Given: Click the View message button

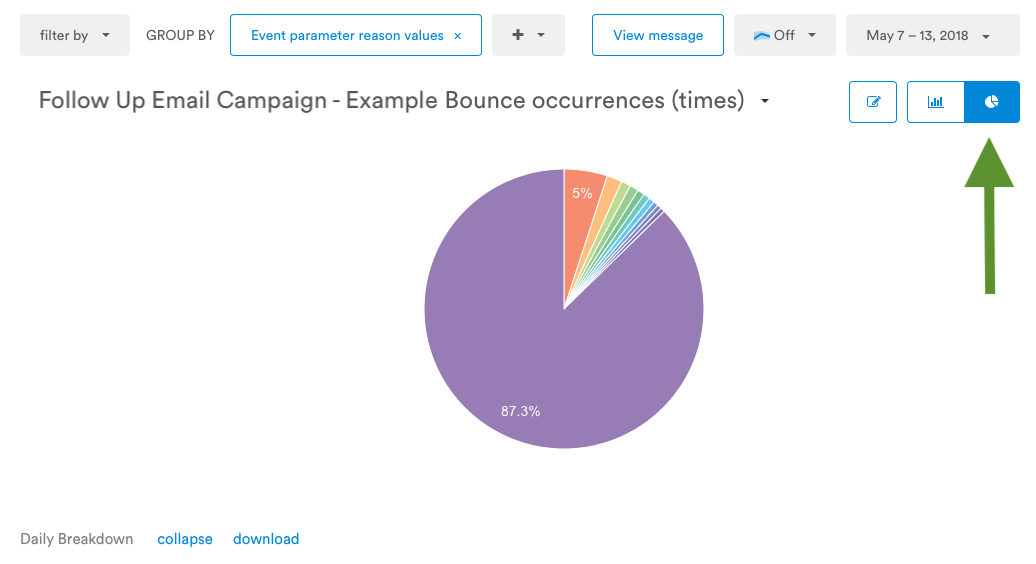Looking at the screenshot, I should pyautogui.click(x=657, y=35).
